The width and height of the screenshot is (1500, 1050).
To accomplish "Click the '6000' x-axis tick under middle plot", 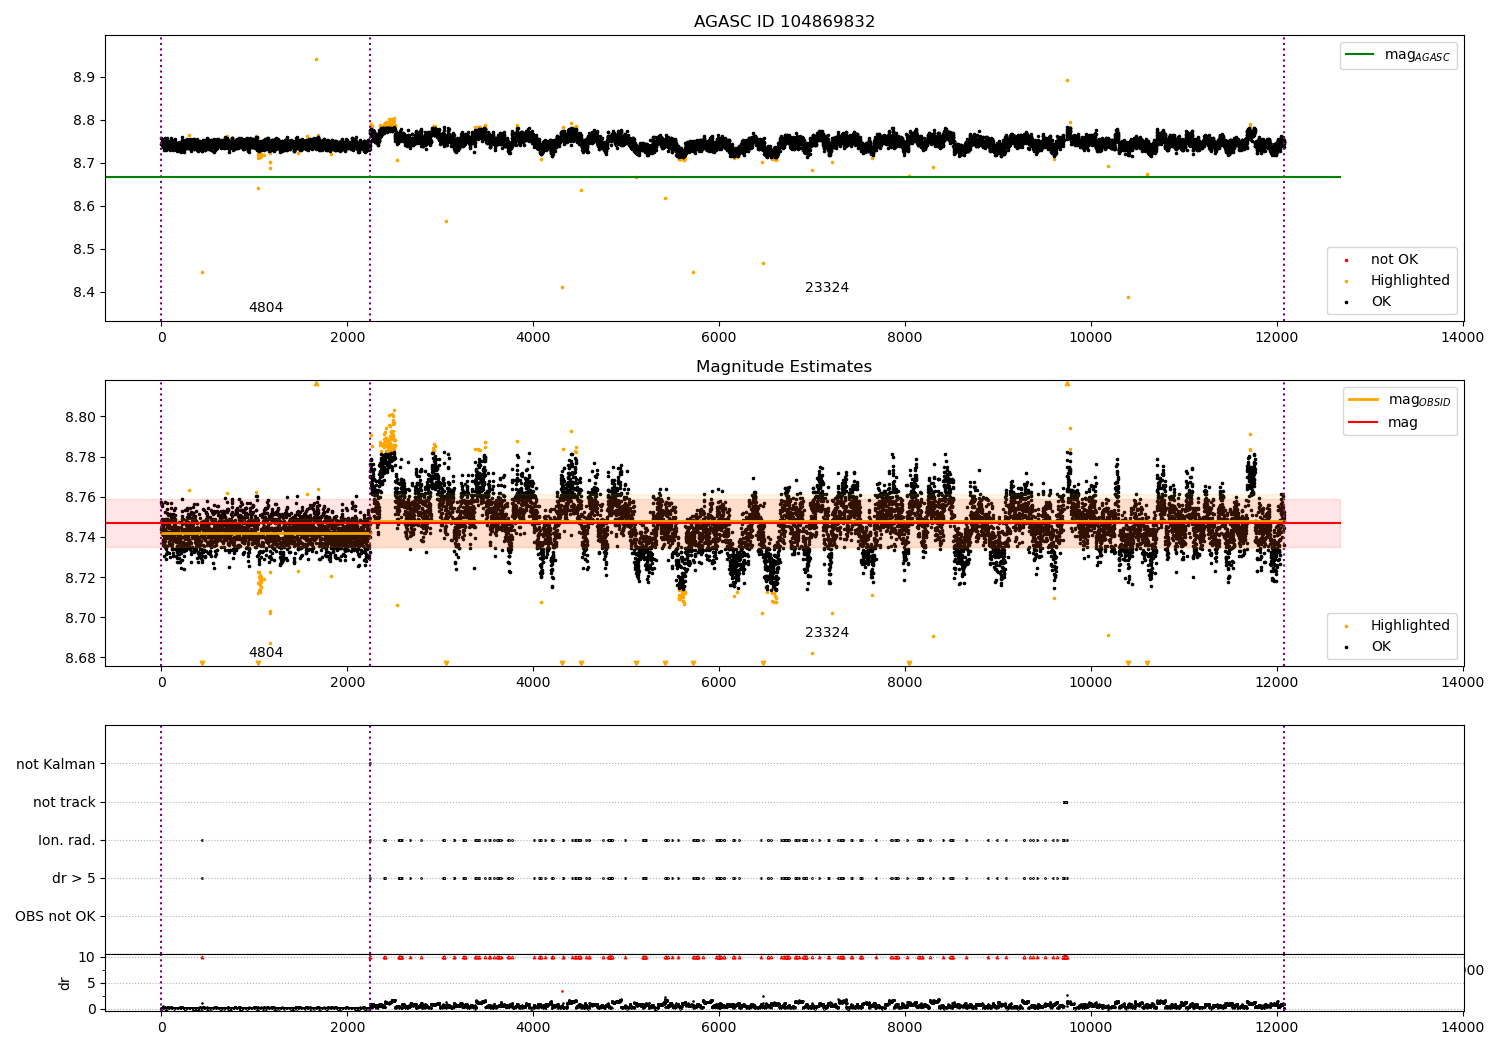I will point(719,683).
